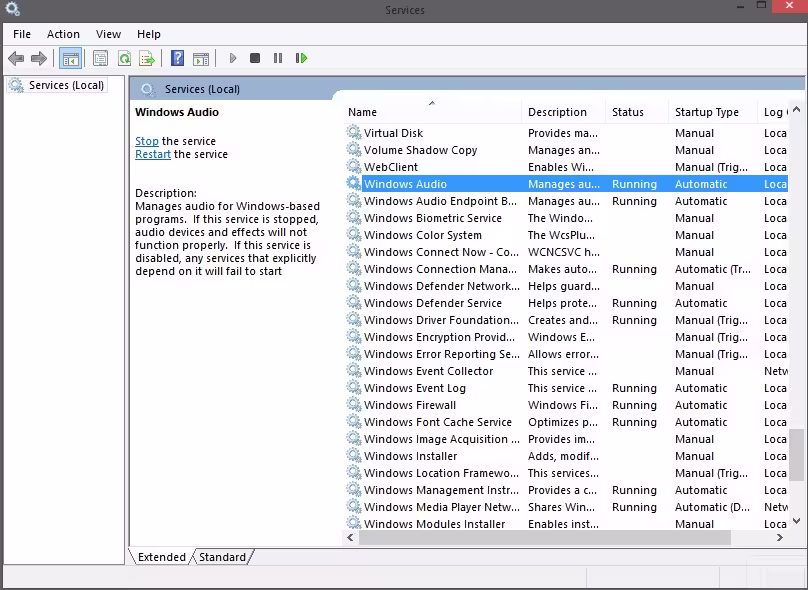Click the gear icon beside Virtual Disk
Viewport: 808px width, 590px height.
pos(354,132)
